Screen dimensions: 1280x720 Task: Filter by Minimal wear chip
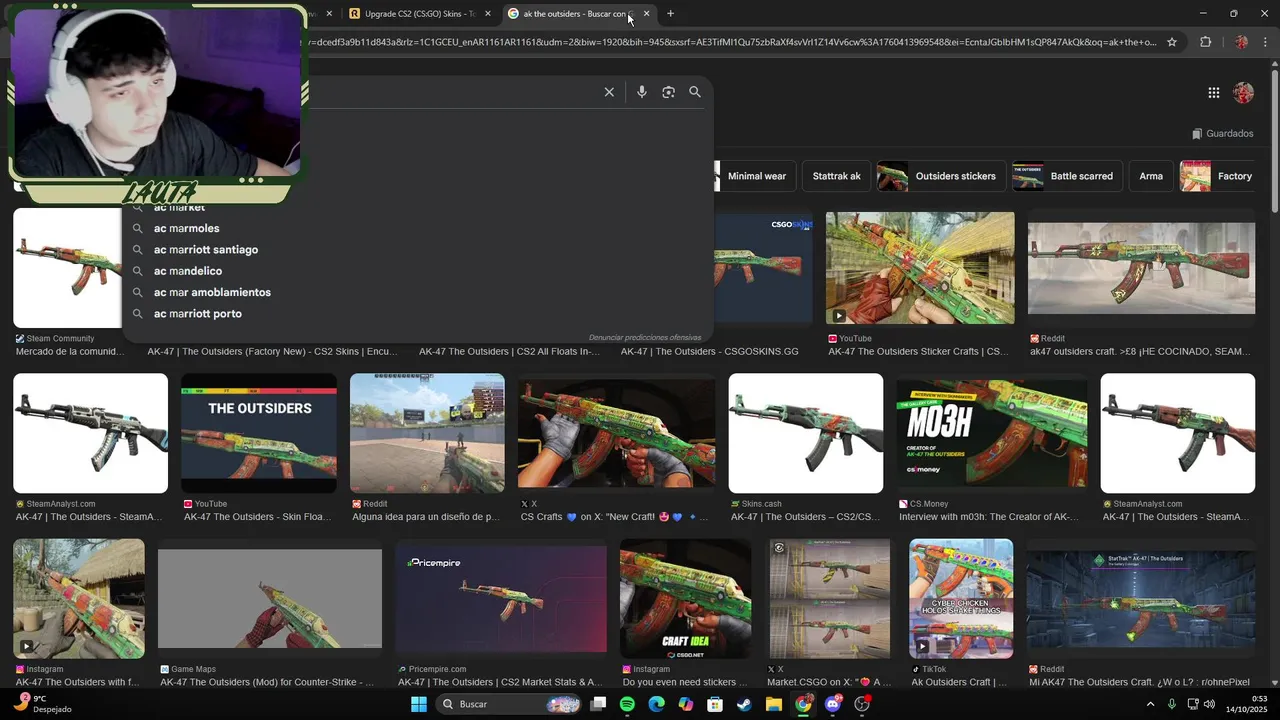757,176
